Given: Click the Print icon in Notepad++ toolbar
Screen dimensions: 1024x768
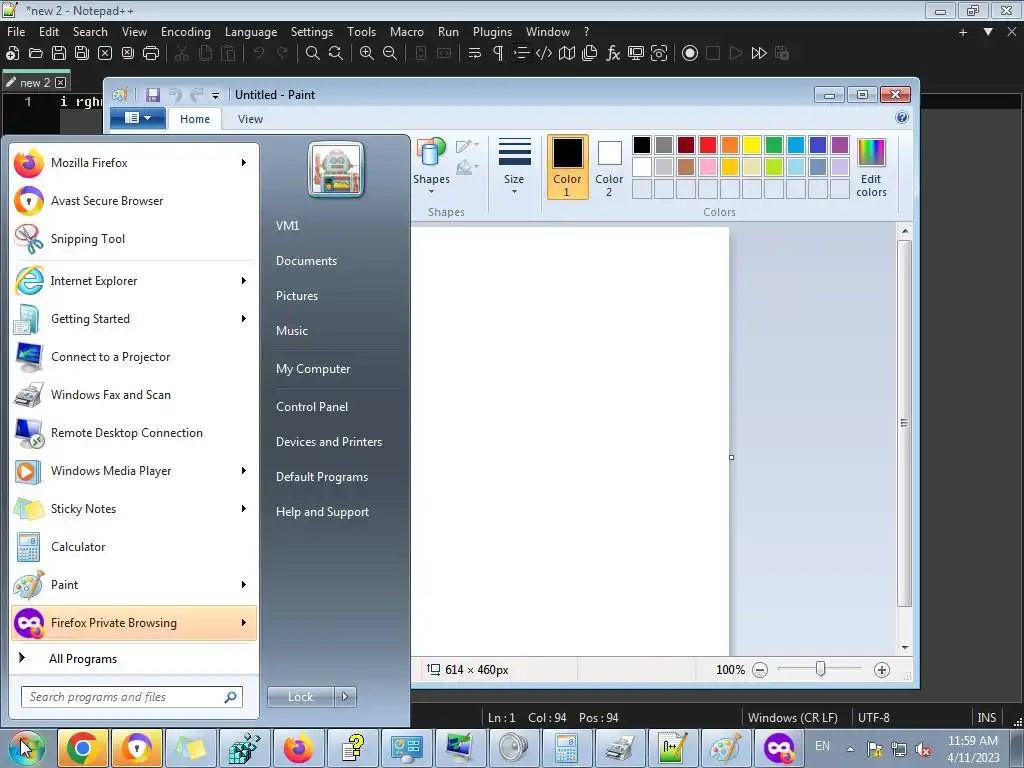Looking at the screenshot, I should (x=151, y=54).
